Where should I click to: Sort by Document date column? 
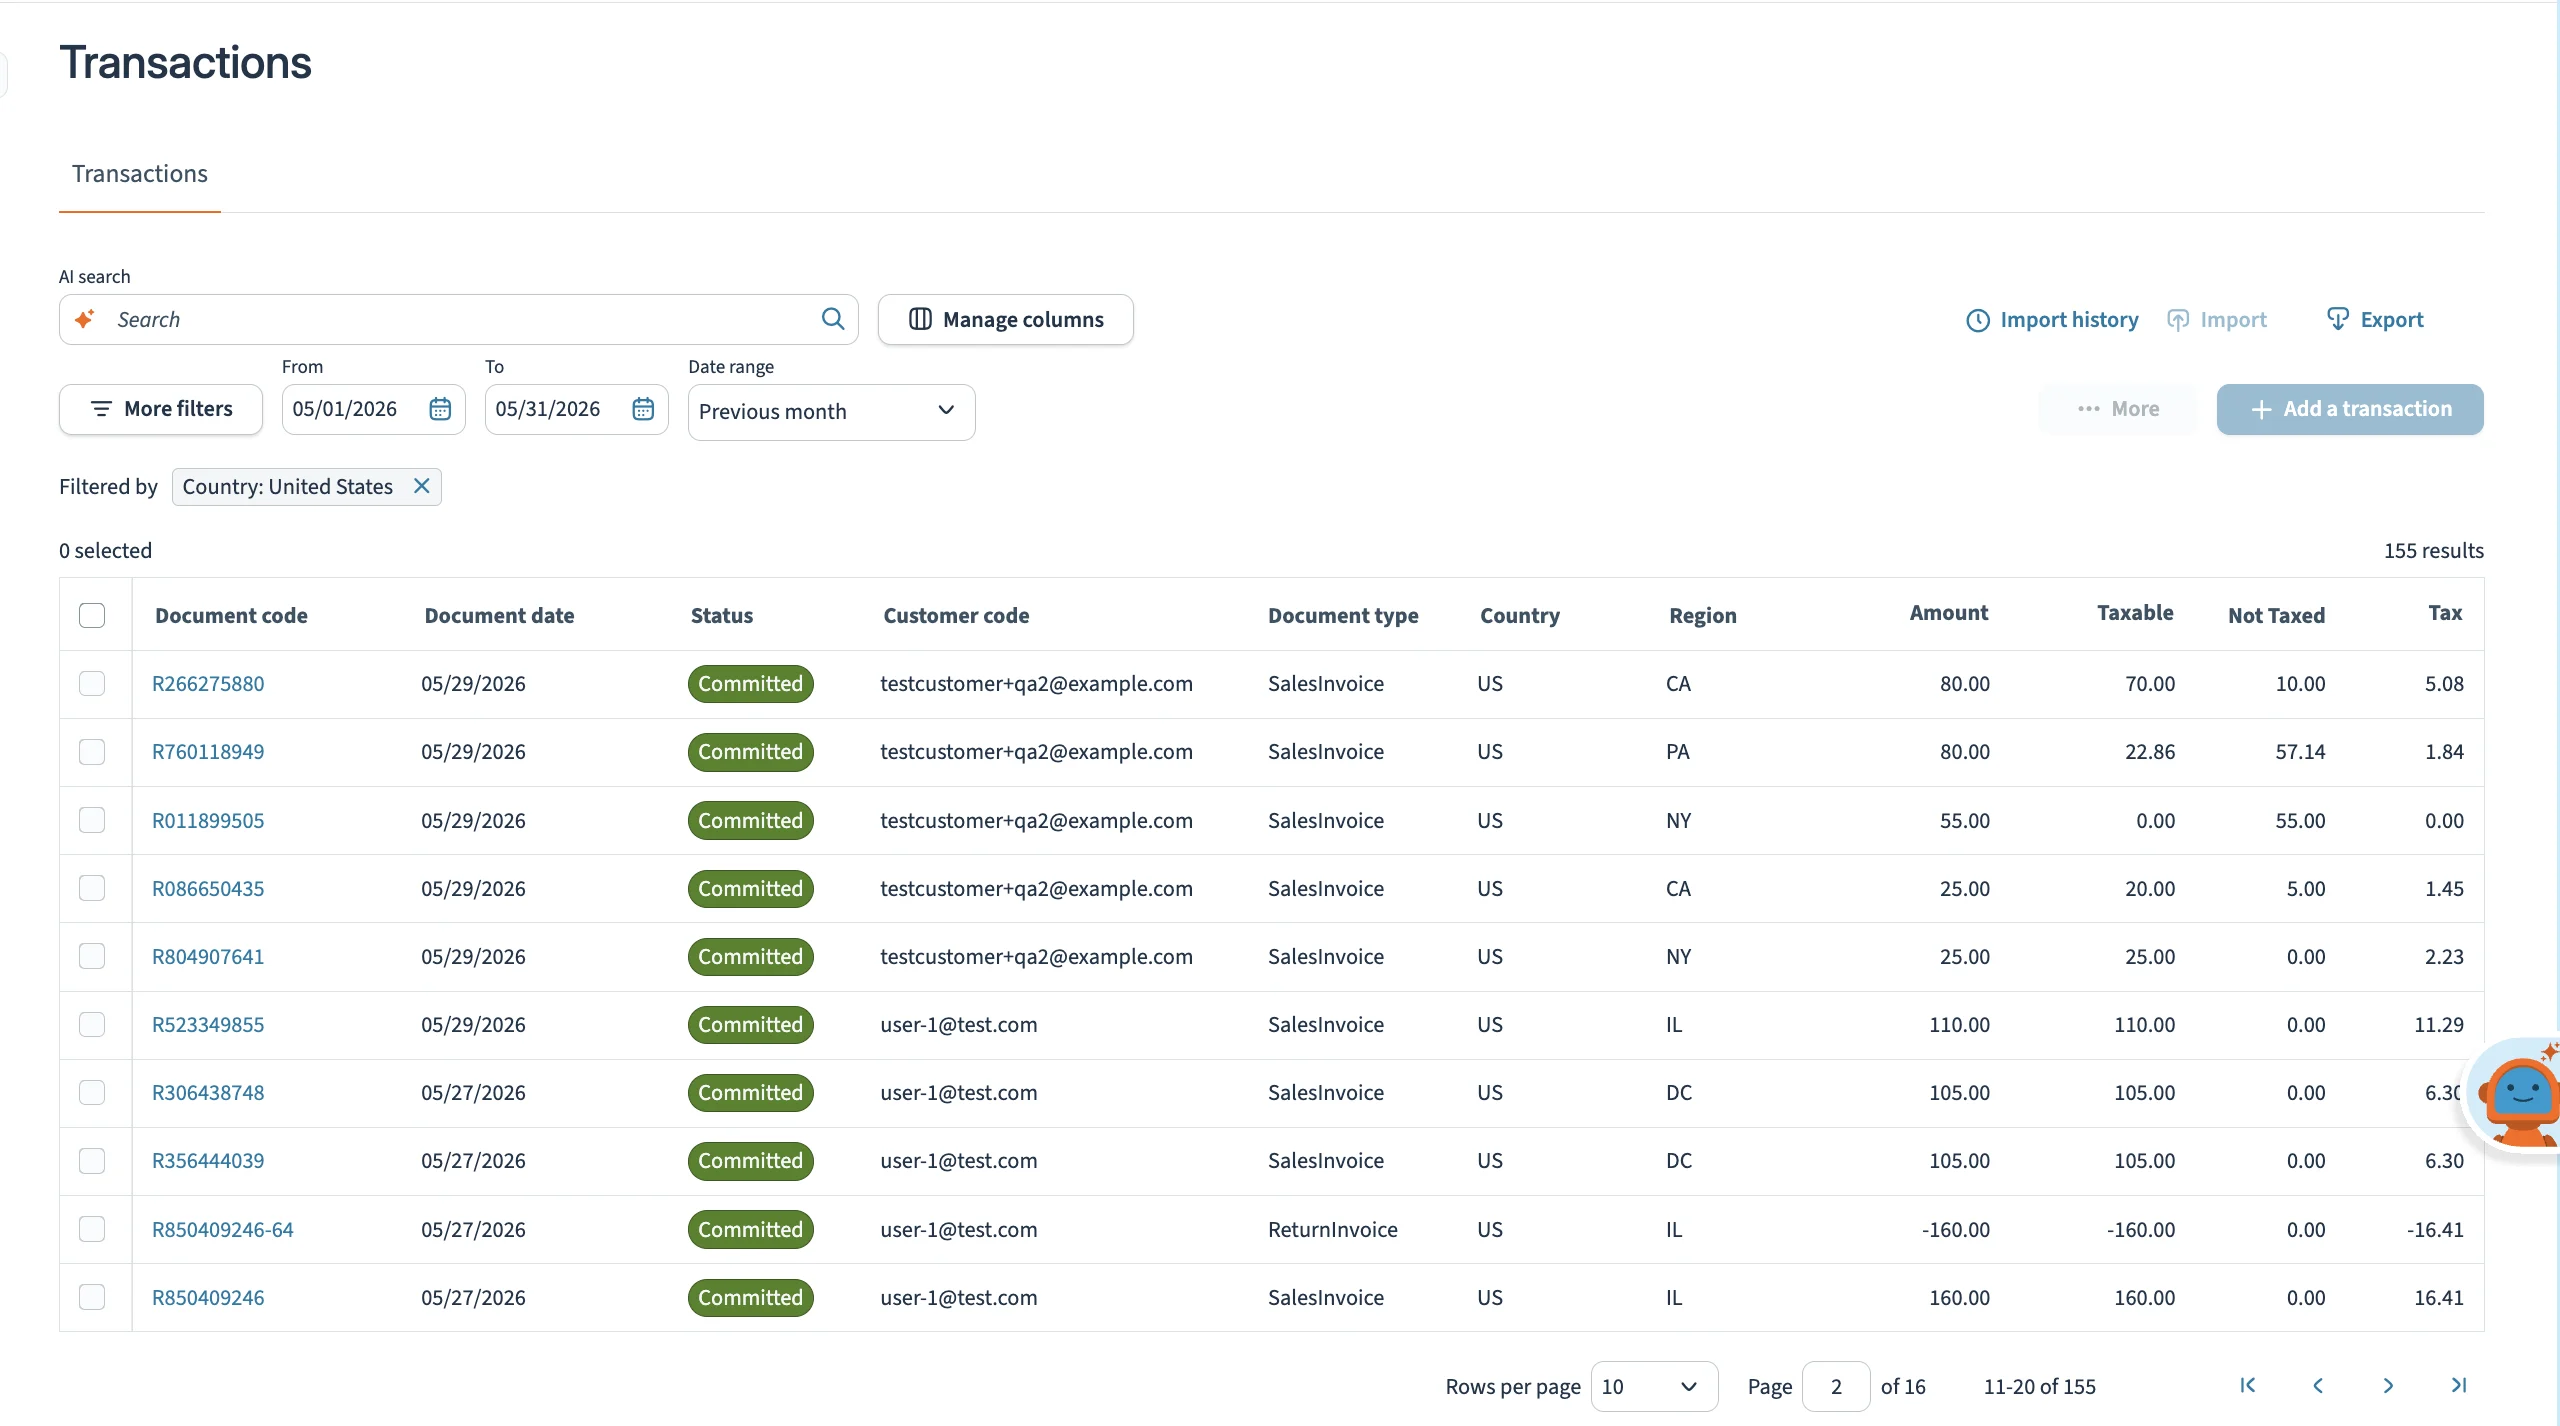(x=499, y=615)
